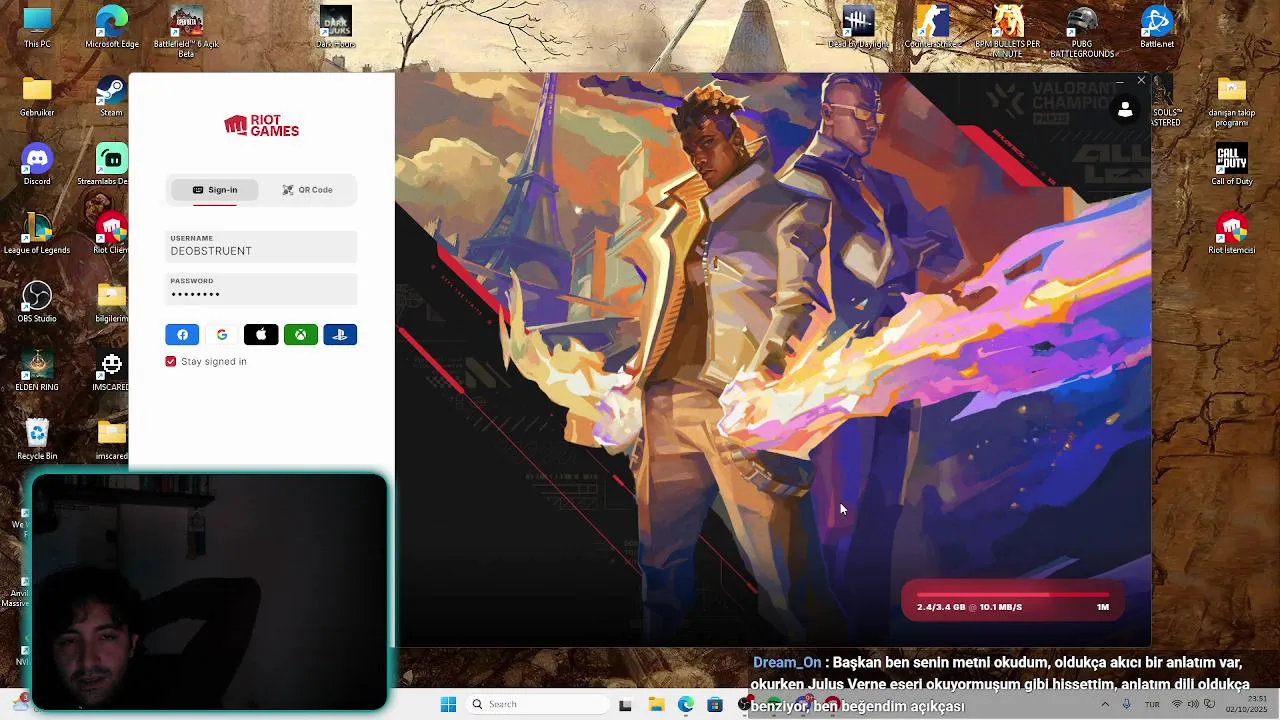This screenshot has height=720, width=1280.
Task: Click the Password input field
Action: click(x=261, y=289)
